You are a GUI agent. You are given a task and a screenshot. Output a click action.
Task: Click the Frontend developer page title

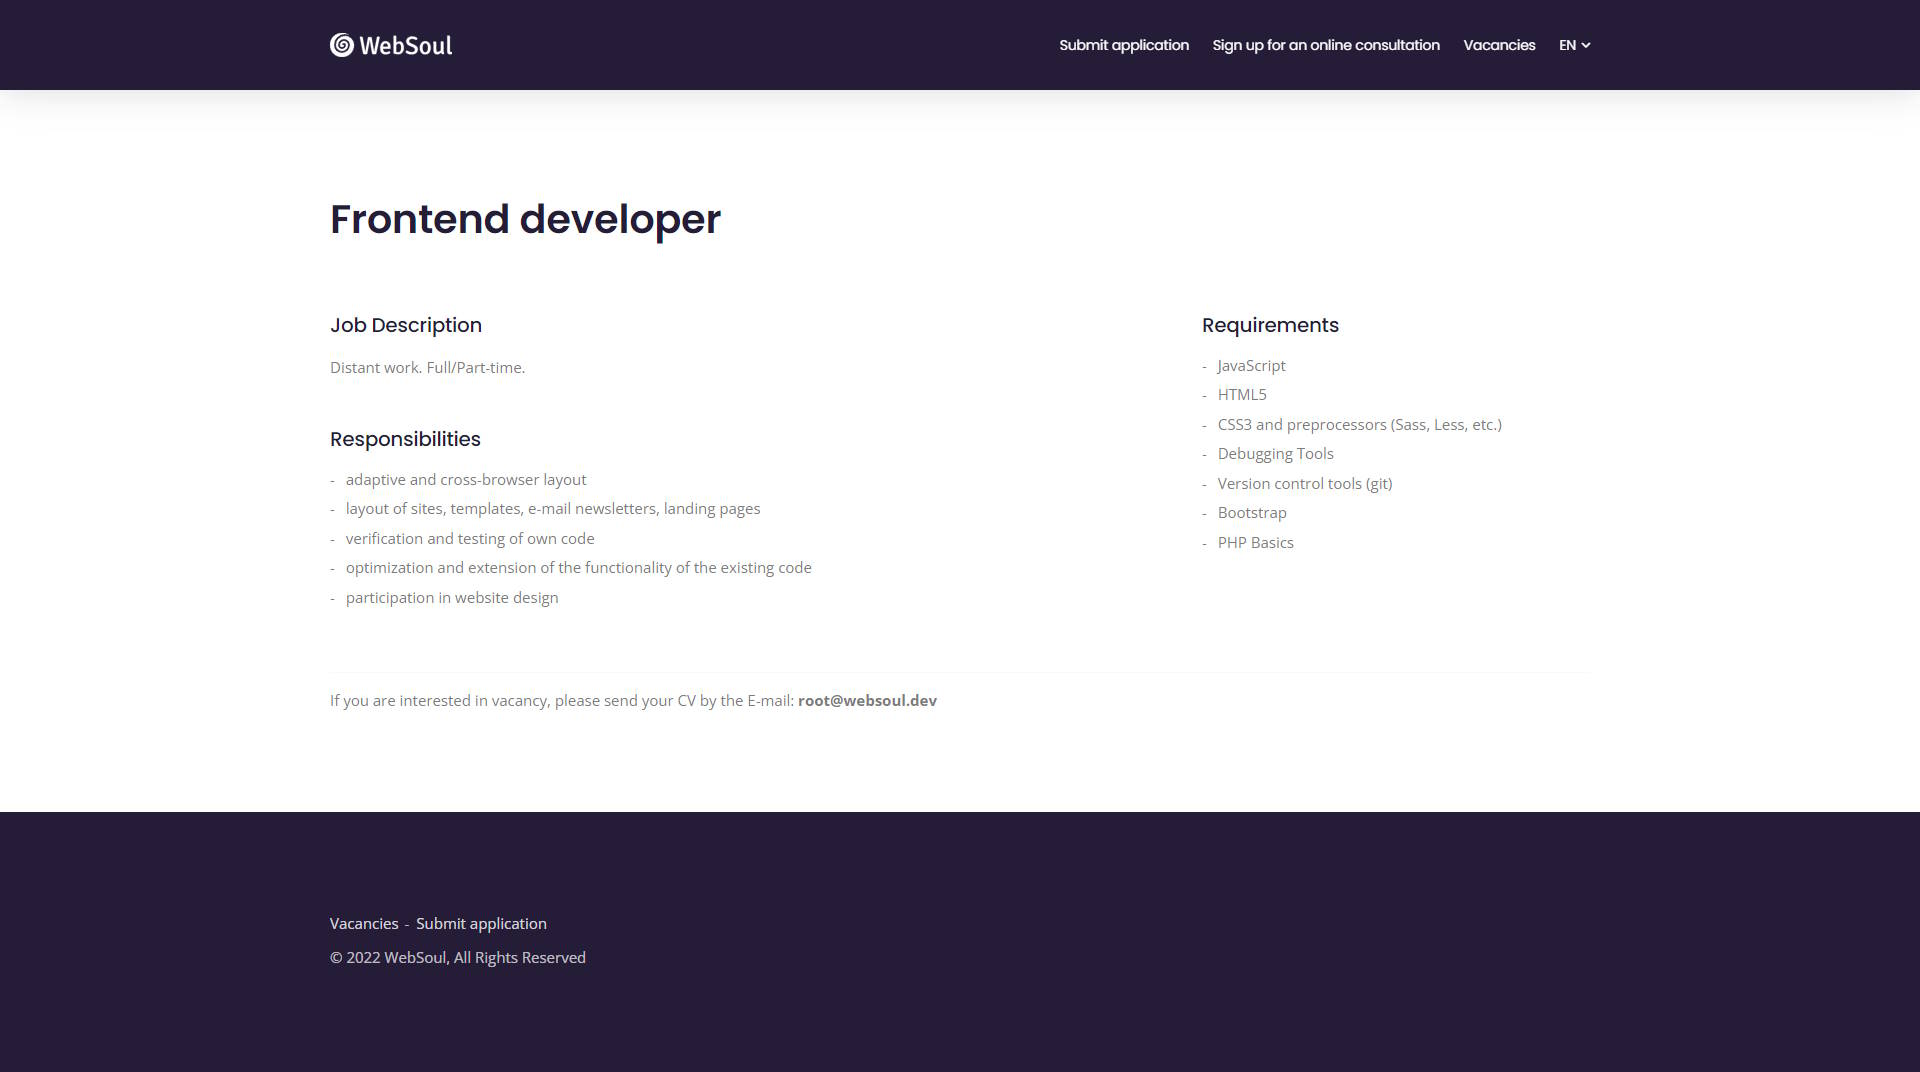pos(525,219)
